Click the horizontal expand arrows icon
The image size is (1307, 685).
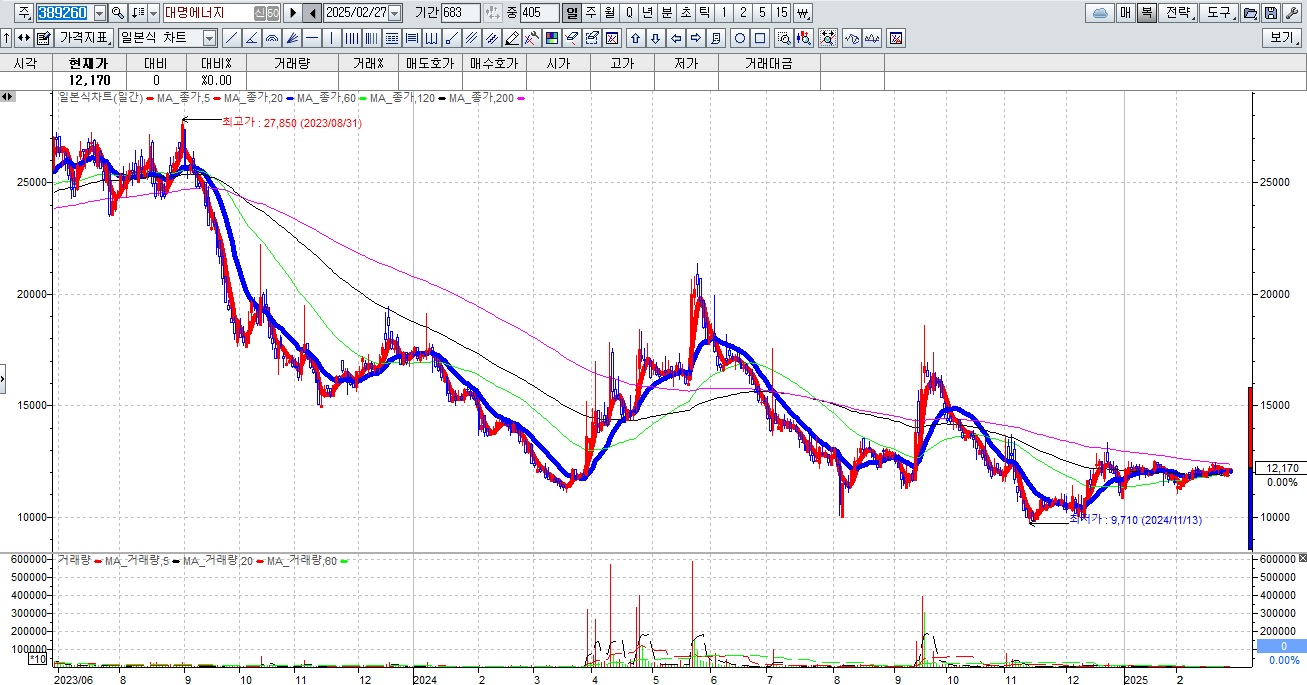click(x=22, y=38)
